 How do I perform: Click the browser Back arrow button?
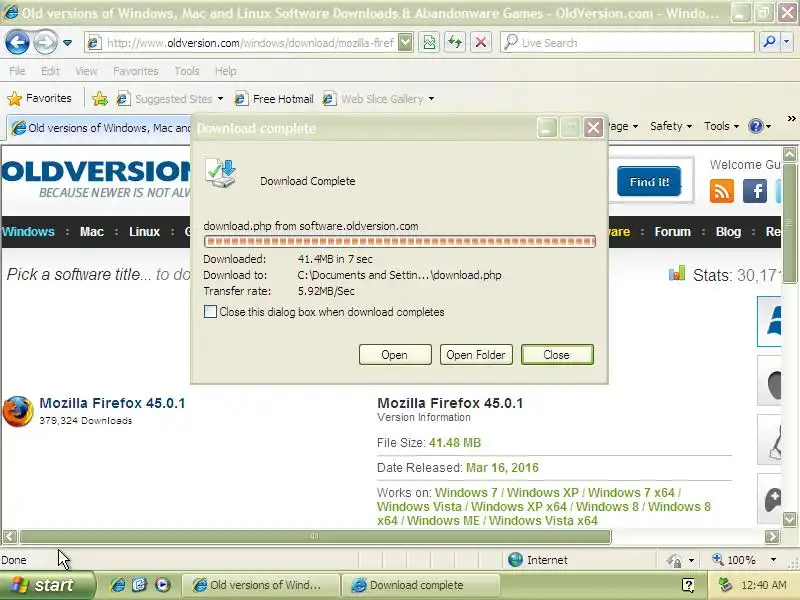click(x=17, y=42)
